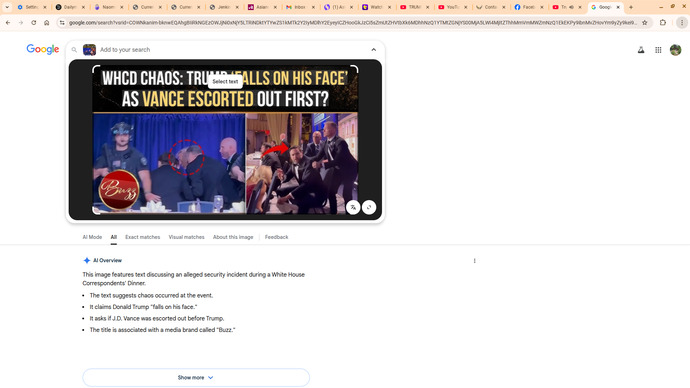The width and height of the screenshot is (690, 388).
Task: View site information icon in address bar
Action: pos(62,22)
